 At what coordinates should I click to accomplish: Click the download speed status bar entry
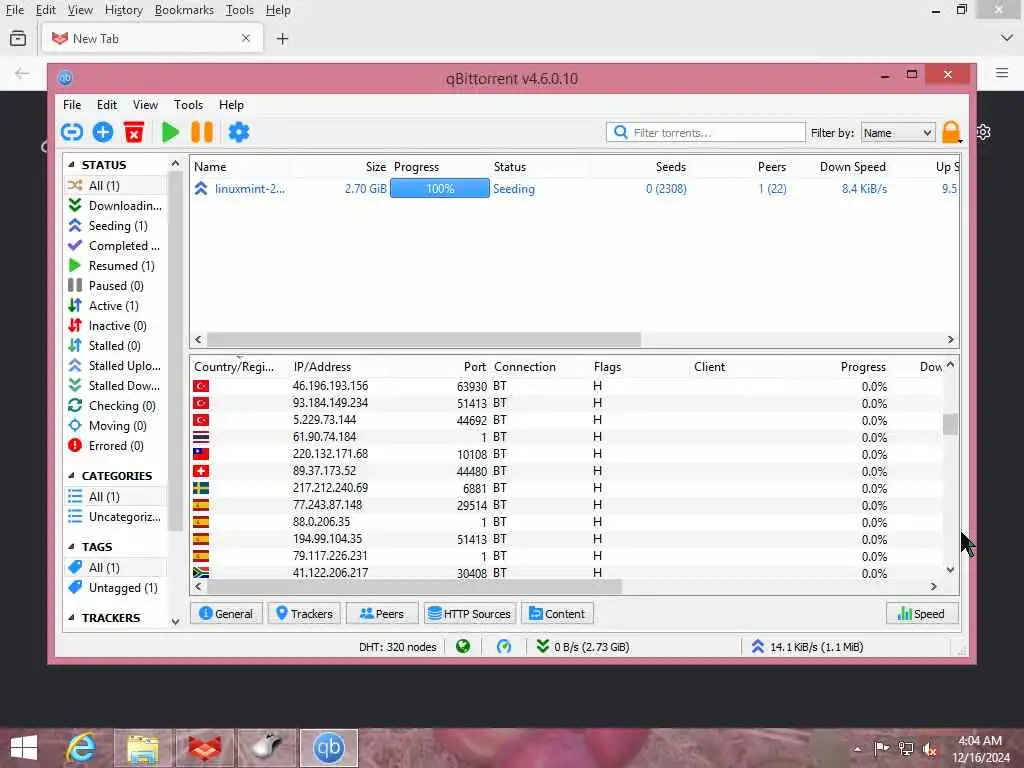tap(583, 647)
